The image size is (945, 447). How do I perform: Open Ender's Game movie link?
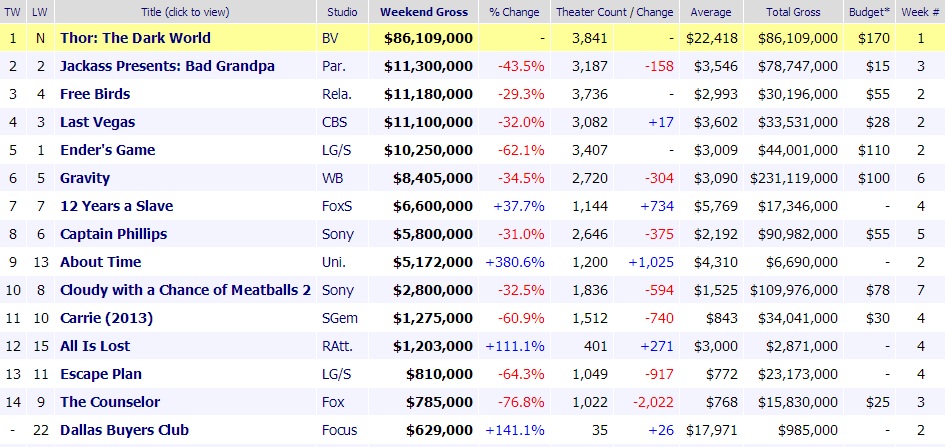(109, 150)
